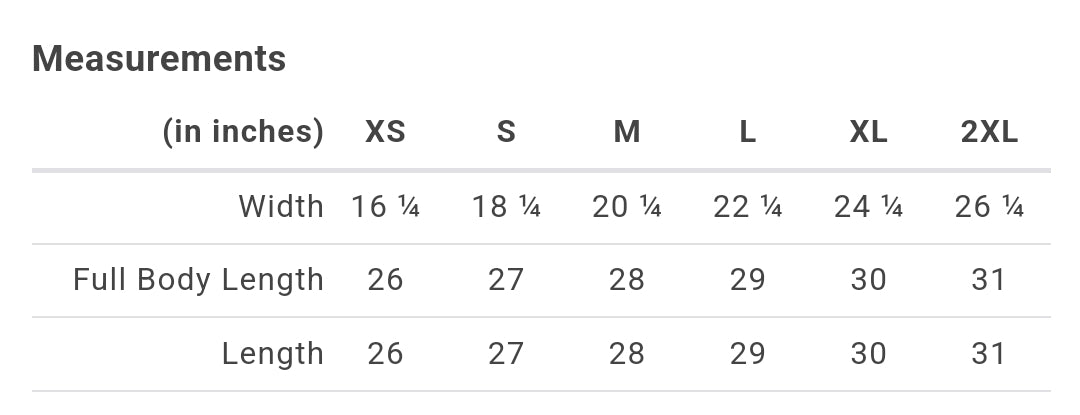Select the 2XL size column header
Screen dimensions: 1080x415
pos(989,132)
